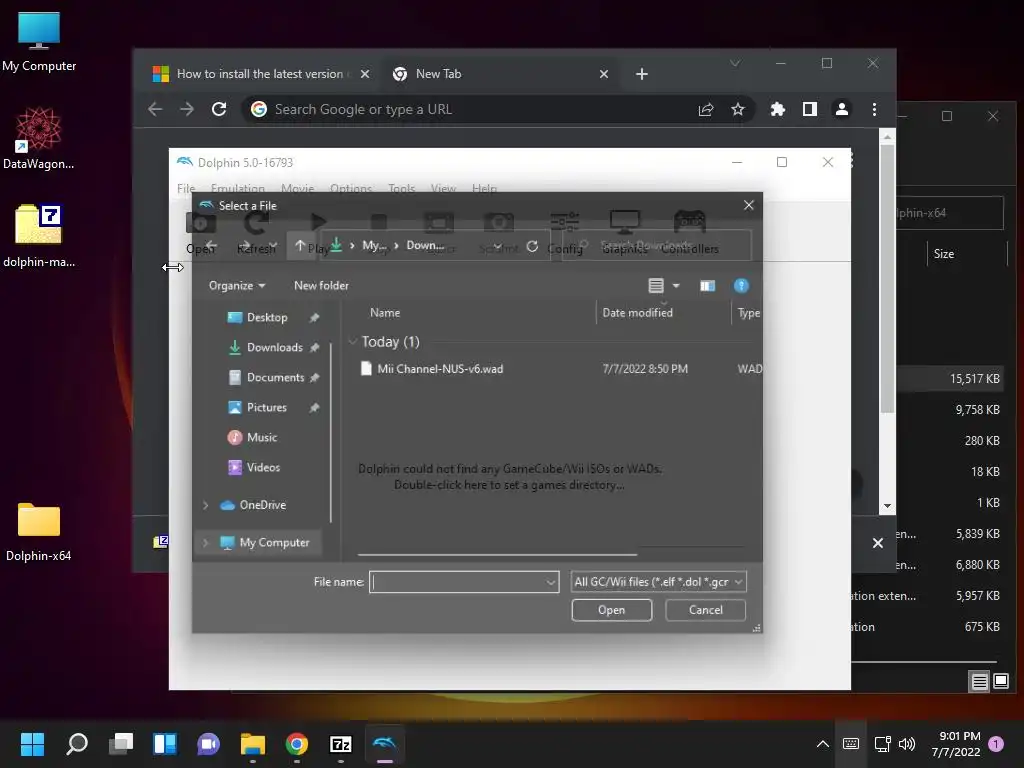This screenshot has width=1024, height=768.
Task: Click Chrome's reload page icon
Action: pyautogui.click(x=219, y=109)
